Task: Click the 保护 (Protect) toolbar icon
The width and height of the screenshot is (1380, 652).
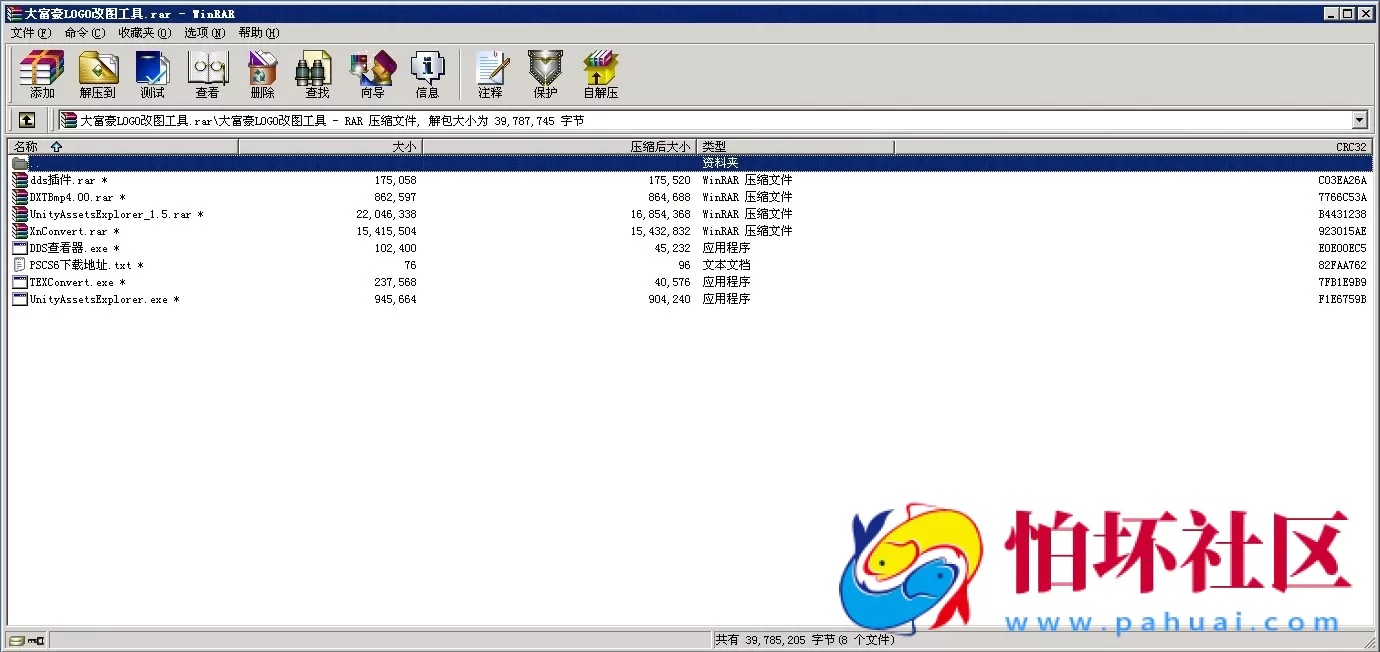Action: click(545, 75)
